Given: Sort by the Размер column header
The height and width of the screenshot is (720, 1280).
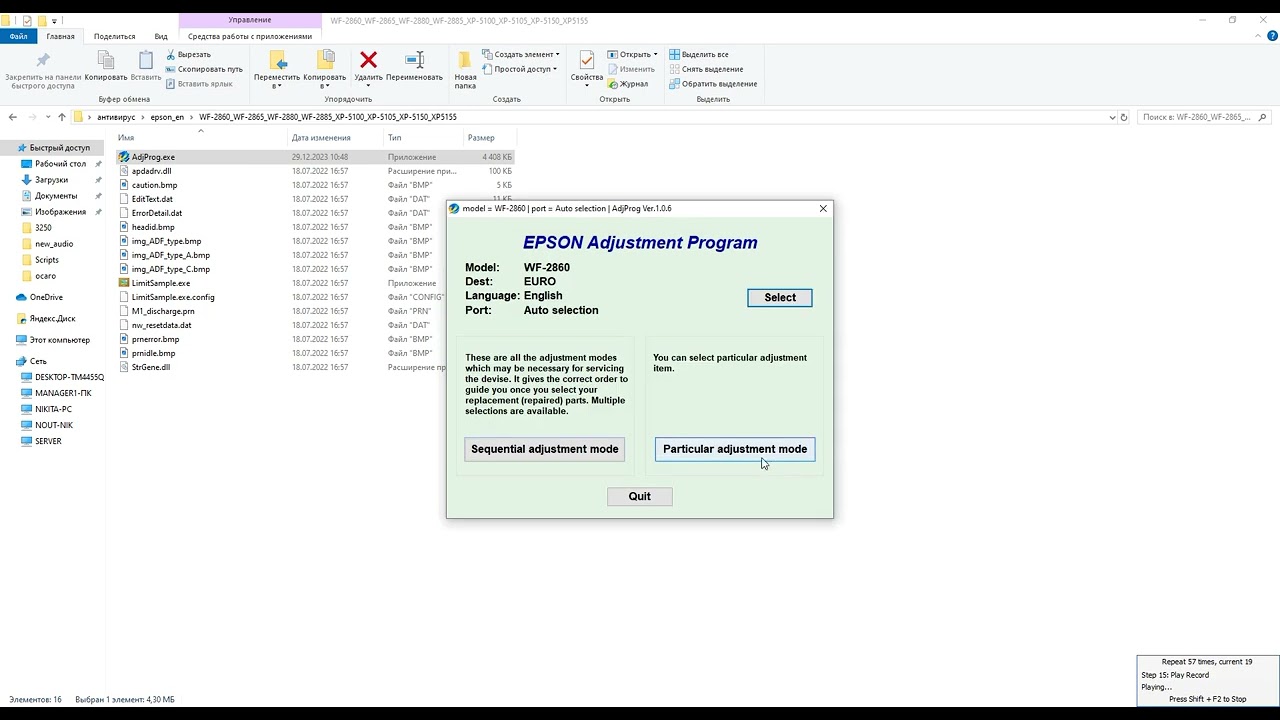Looking at the screenshot, I should [x=481, y=138].
